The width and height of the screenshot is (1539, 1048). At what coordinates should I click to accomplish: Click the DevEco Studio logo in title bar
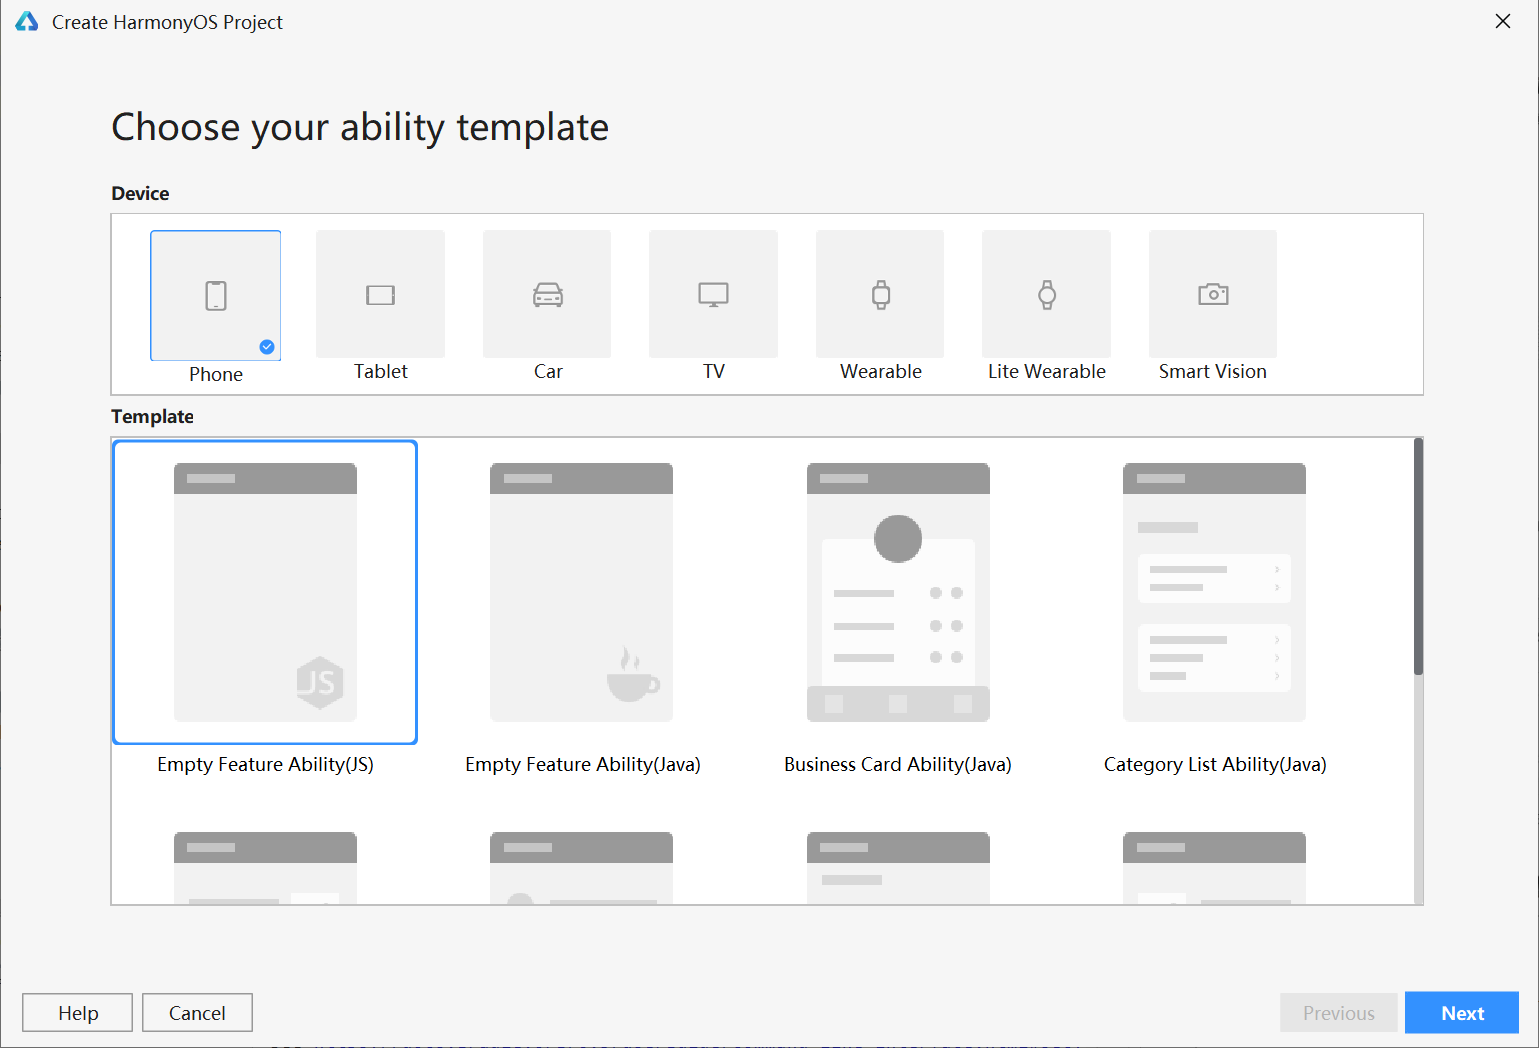click(27, 22)
